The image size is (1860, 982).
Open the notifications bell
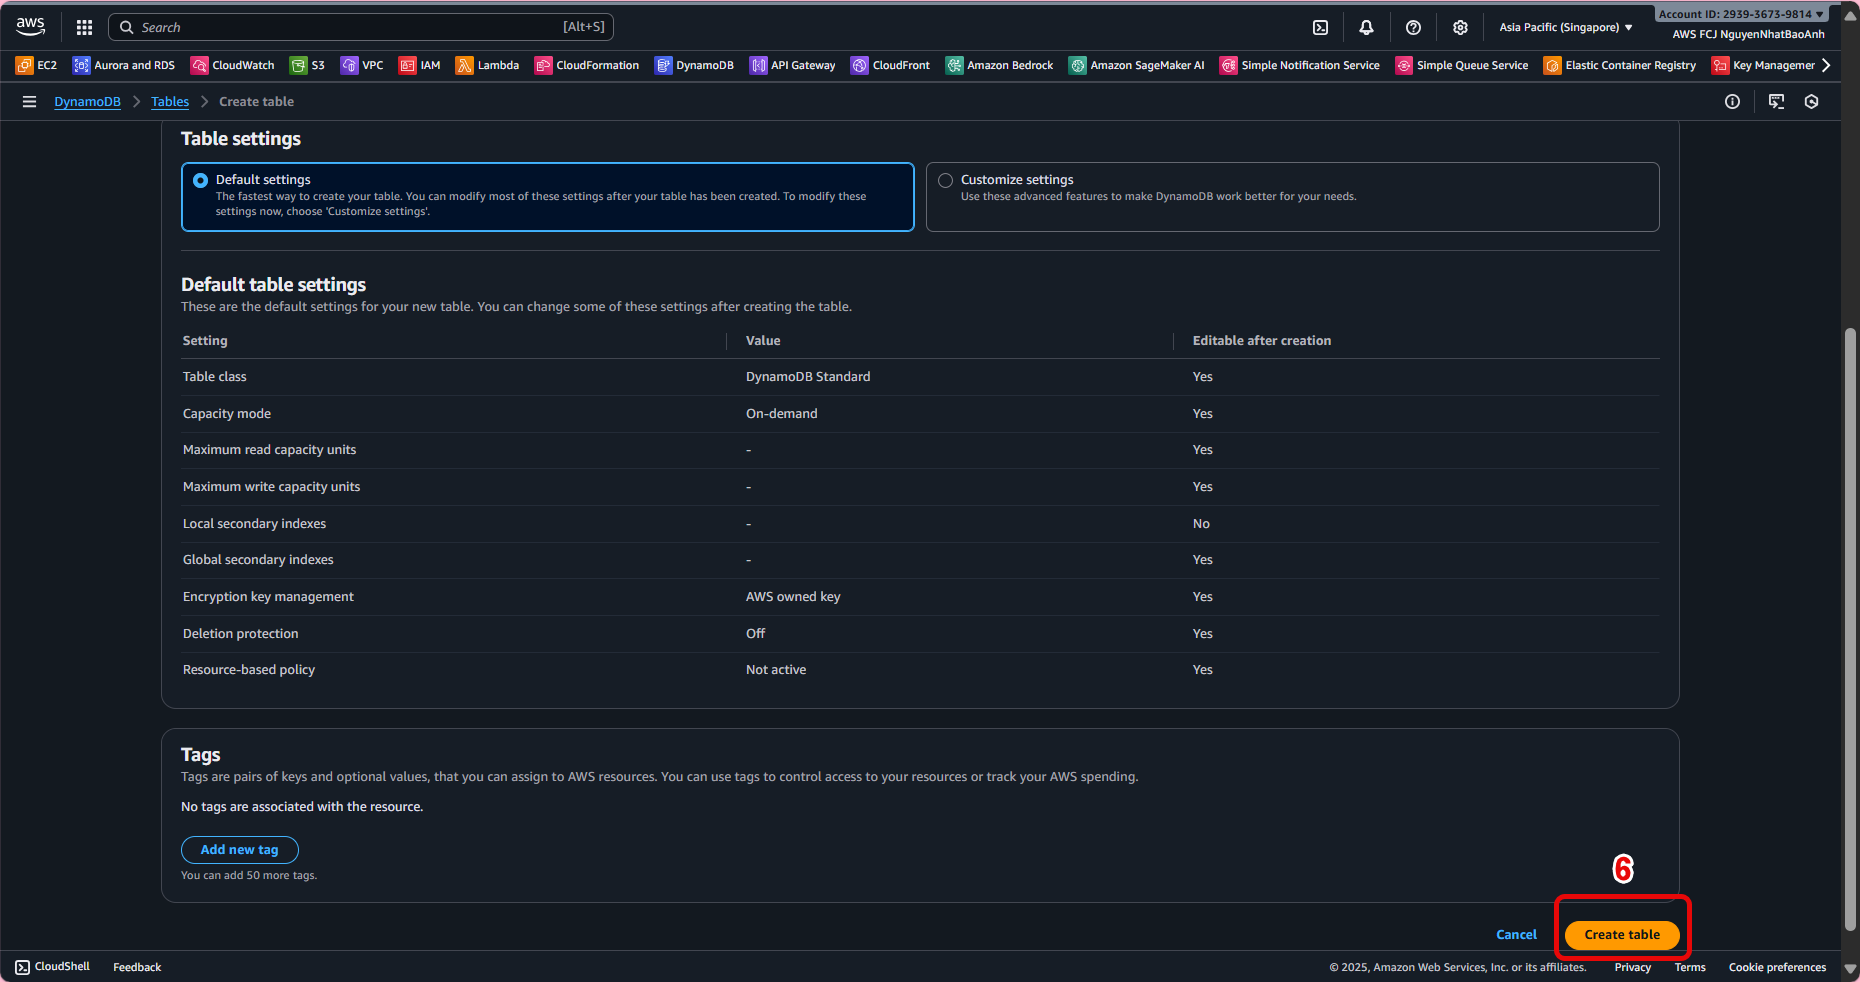pos(1366,27)
